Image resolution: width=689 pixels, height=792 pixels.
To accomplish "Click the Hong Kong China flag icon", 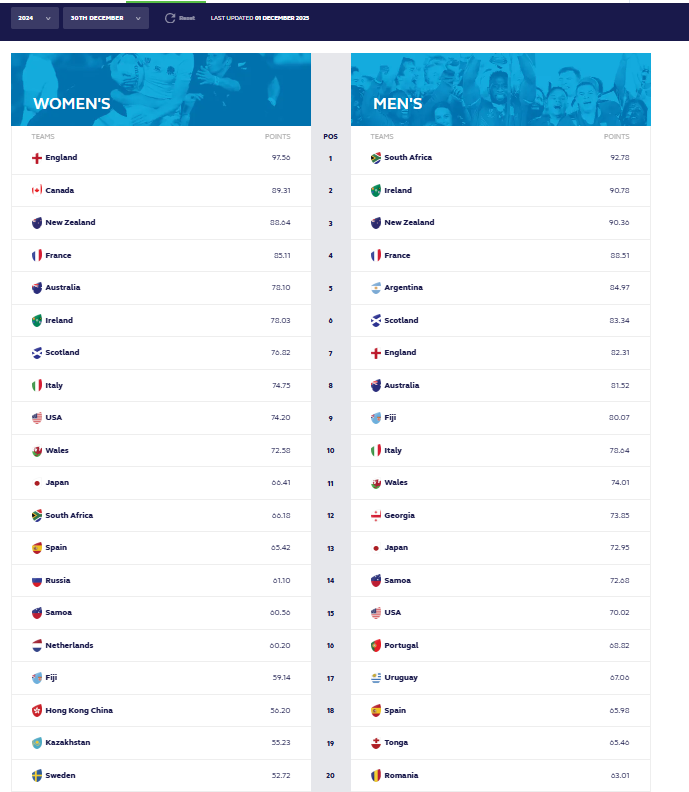I will [x=37, y=711].
